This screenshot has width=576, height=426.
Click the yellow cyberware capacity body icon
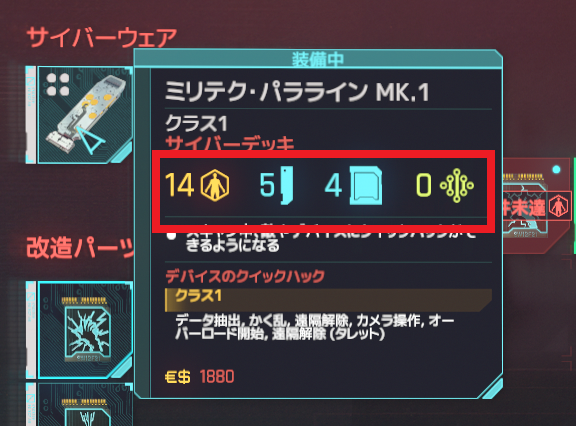(x=215, y=185)
